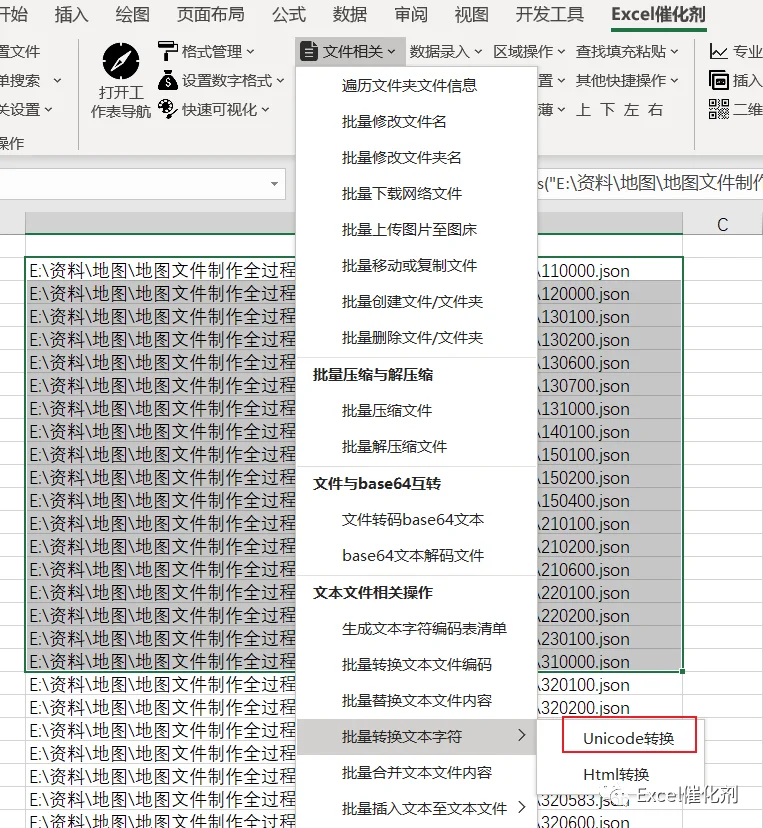Screen dimensions: 763x828
Task: Click the insert icon next to 插入
Action: pyautogui.click(x=718, y=80)
